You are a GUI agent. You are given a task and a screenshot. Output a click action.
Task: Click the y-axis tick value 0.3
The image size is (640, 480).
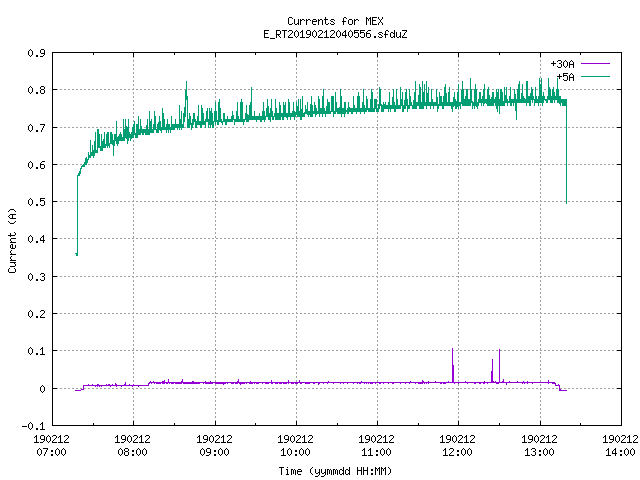click(36, 277)
